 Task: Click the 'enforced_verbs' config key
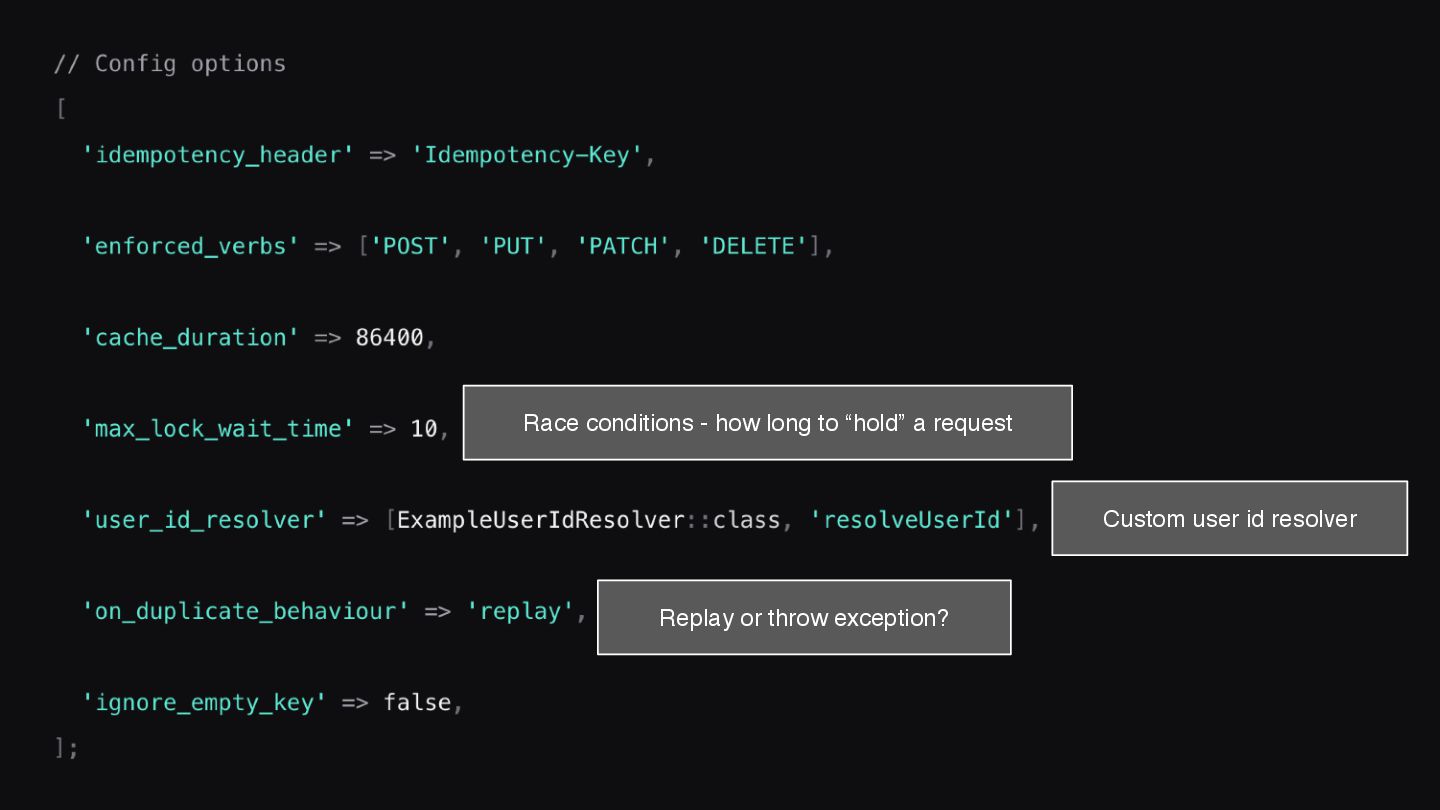coord(191,247)
